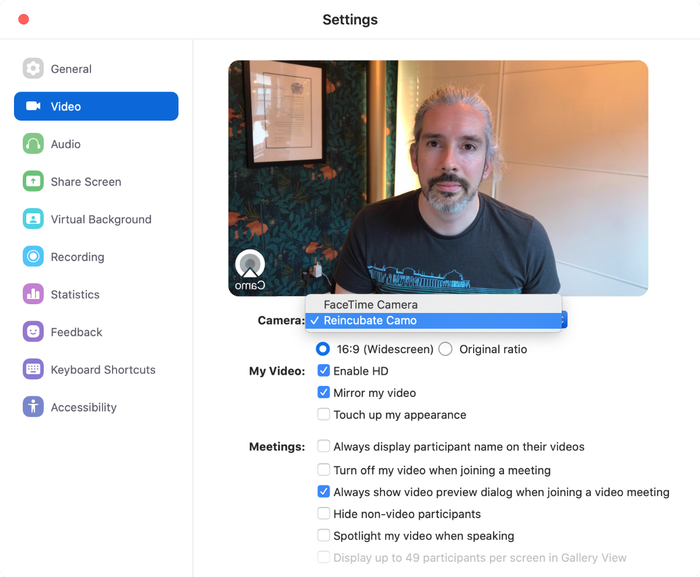Click the Keyboard Shortcuts keyboard icon
This screenshot has height=577, width=700.
[33, 369]
